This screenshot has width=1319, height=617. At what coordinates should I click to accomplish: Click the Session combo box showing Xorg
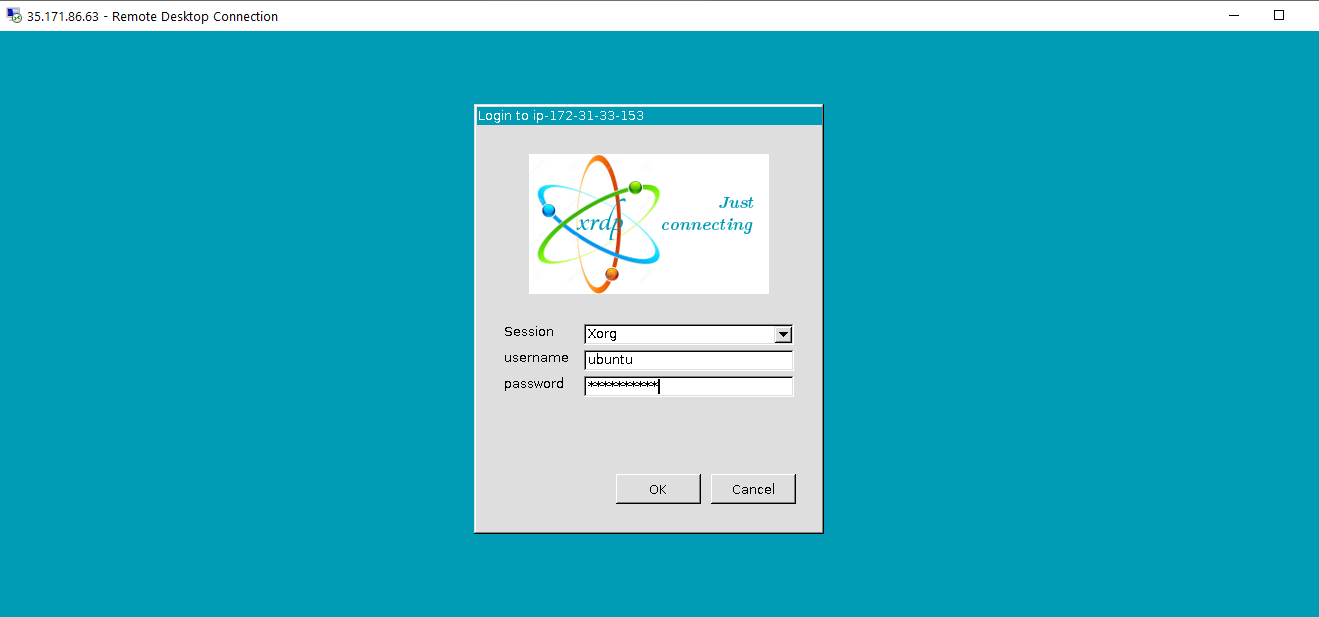(688, 334)
